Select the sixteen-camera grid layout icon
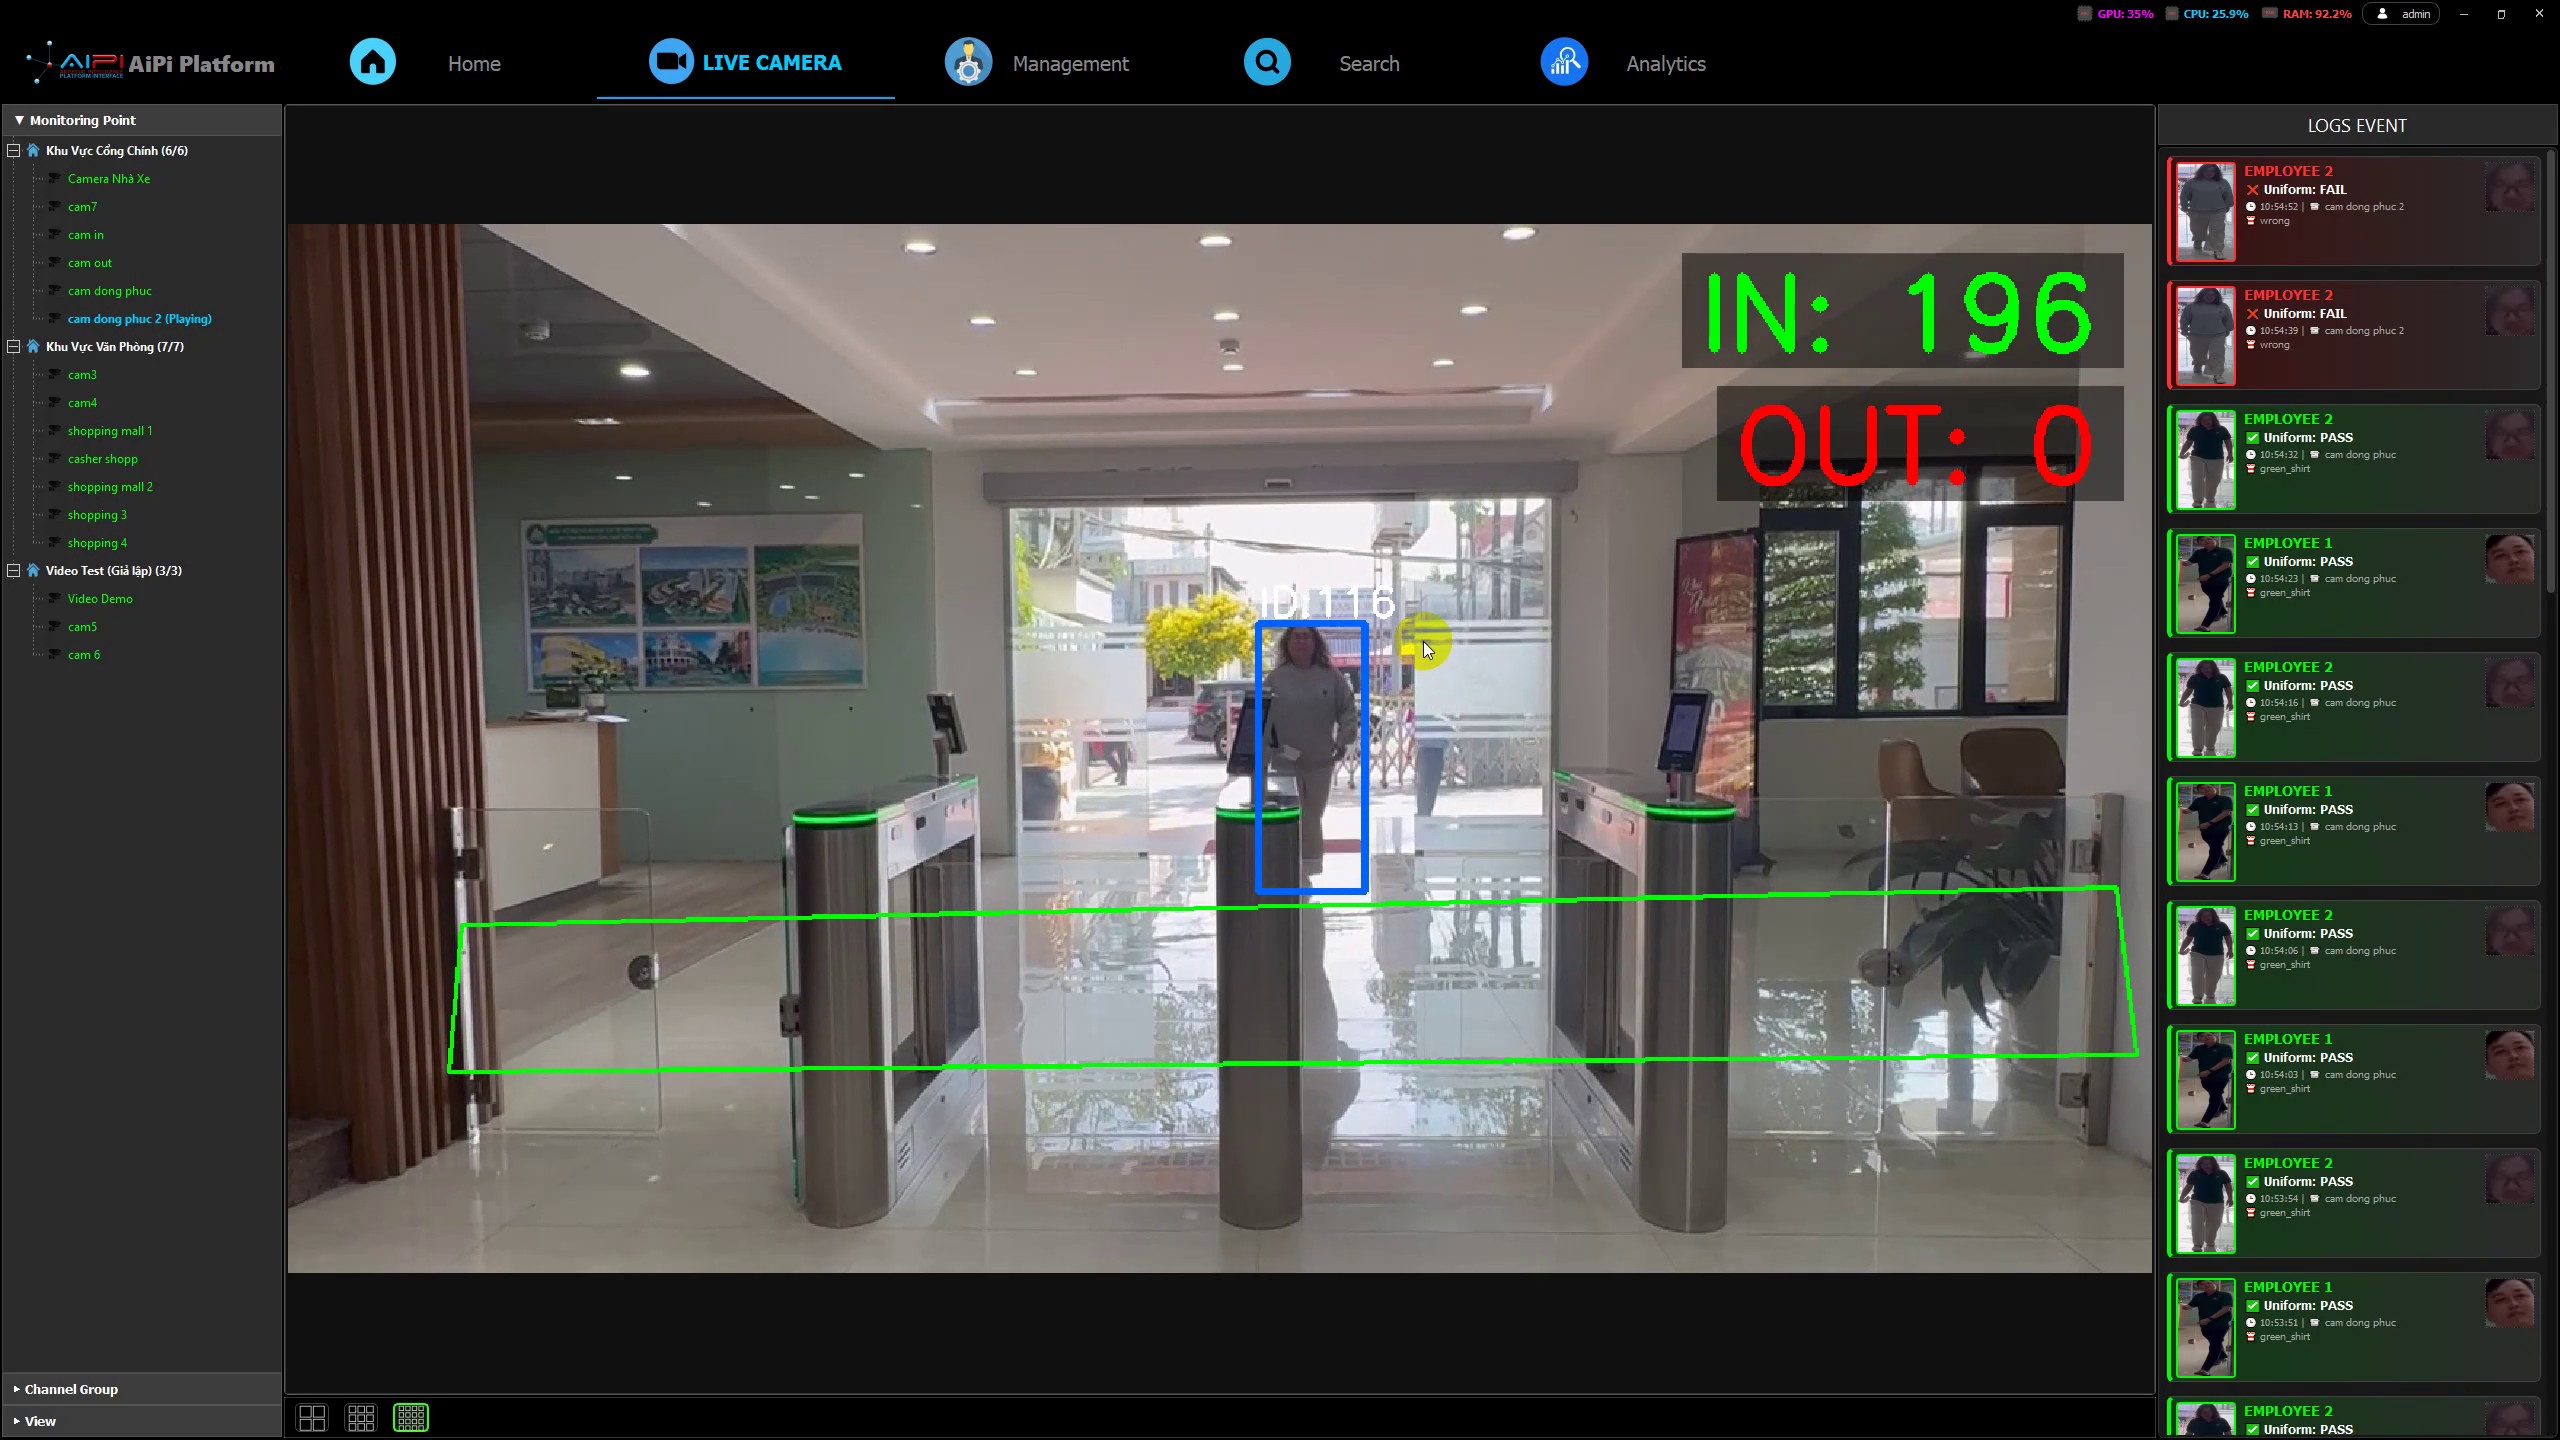2560x1440 pixels. click(x=411, y=1417)
